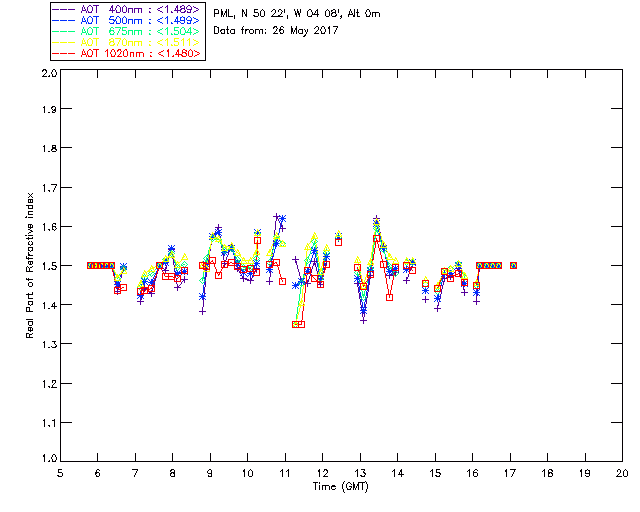This screenshot has width=640, height=512.
Task: Click the 1.4 y-axis label
Action: point(50,305)
